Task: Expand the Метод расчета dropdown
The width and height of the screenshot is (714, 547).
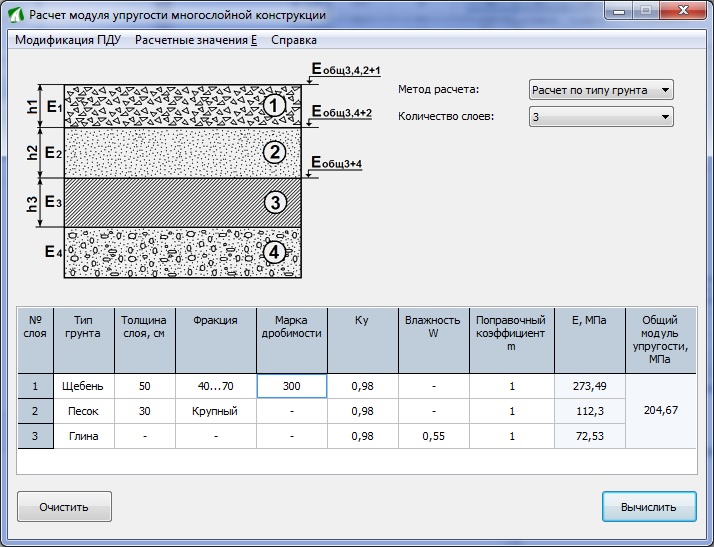Action: point(601,90)
